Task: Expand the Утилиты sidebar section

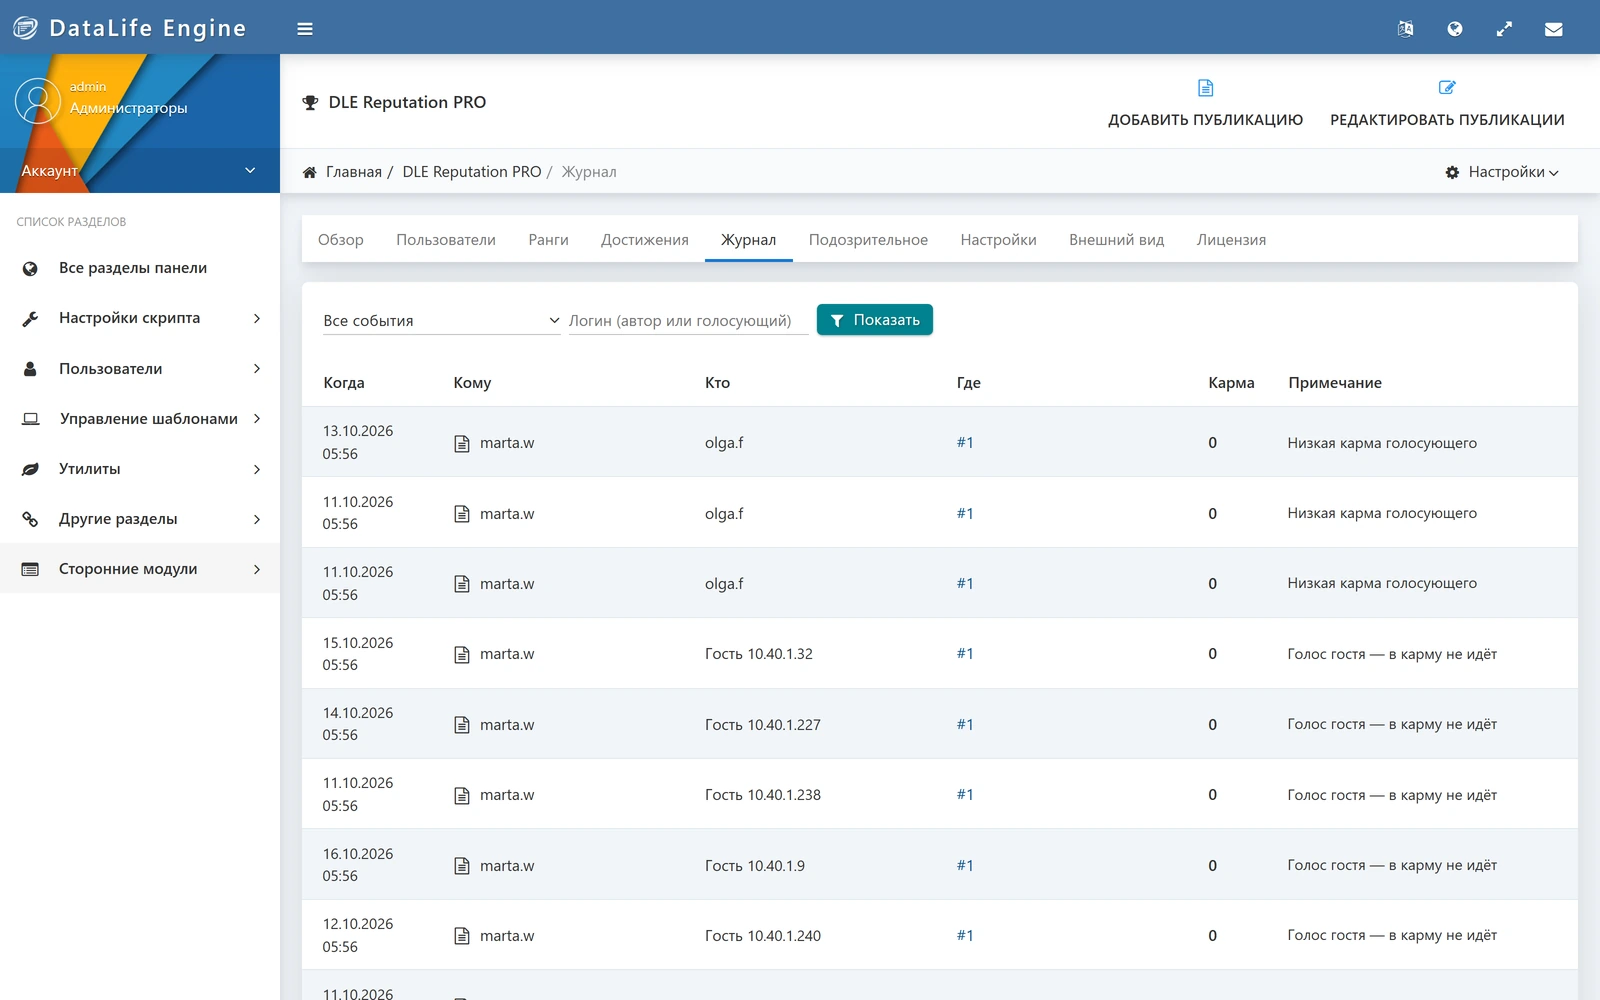Action: 140,468
